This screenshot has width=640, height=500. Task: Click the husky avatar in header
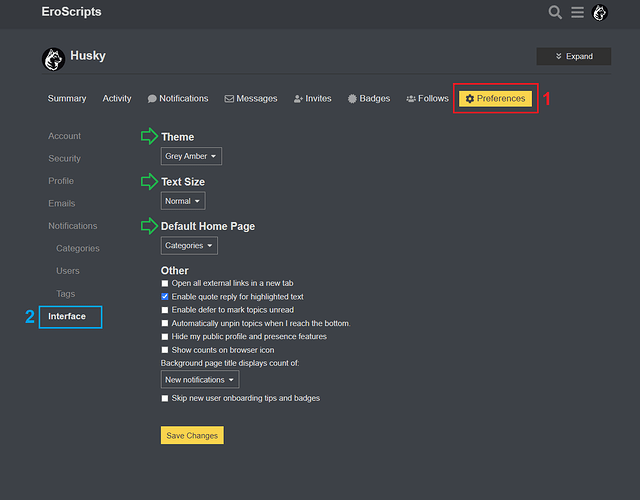click(600, 13)
